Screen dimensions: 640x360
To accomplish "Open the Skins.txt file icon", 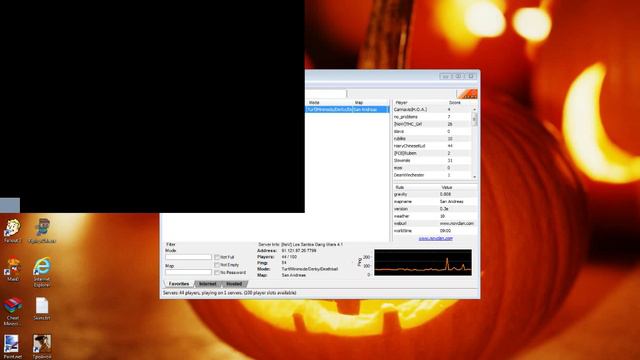I will click(x=42, y=309).
